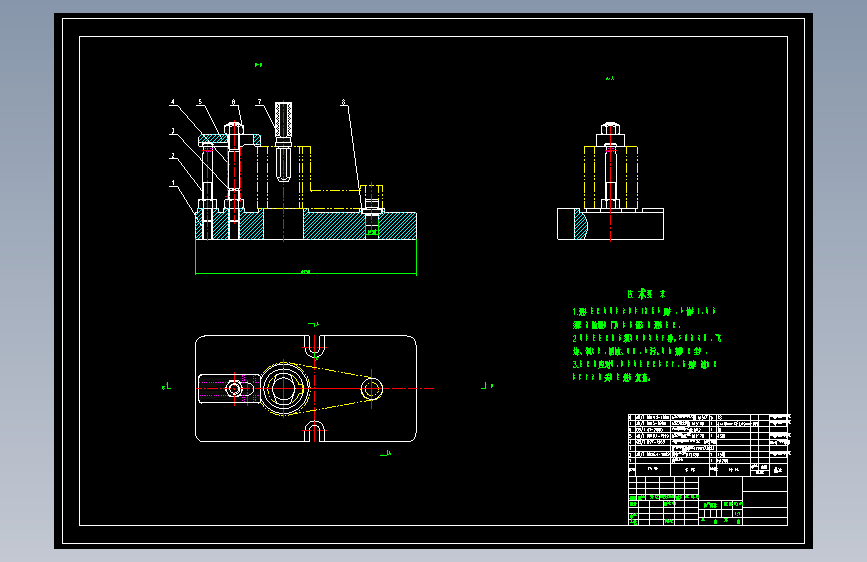Click the top U-shaped slot in plan view
867x562 pixels.
[x=315, y=346]
